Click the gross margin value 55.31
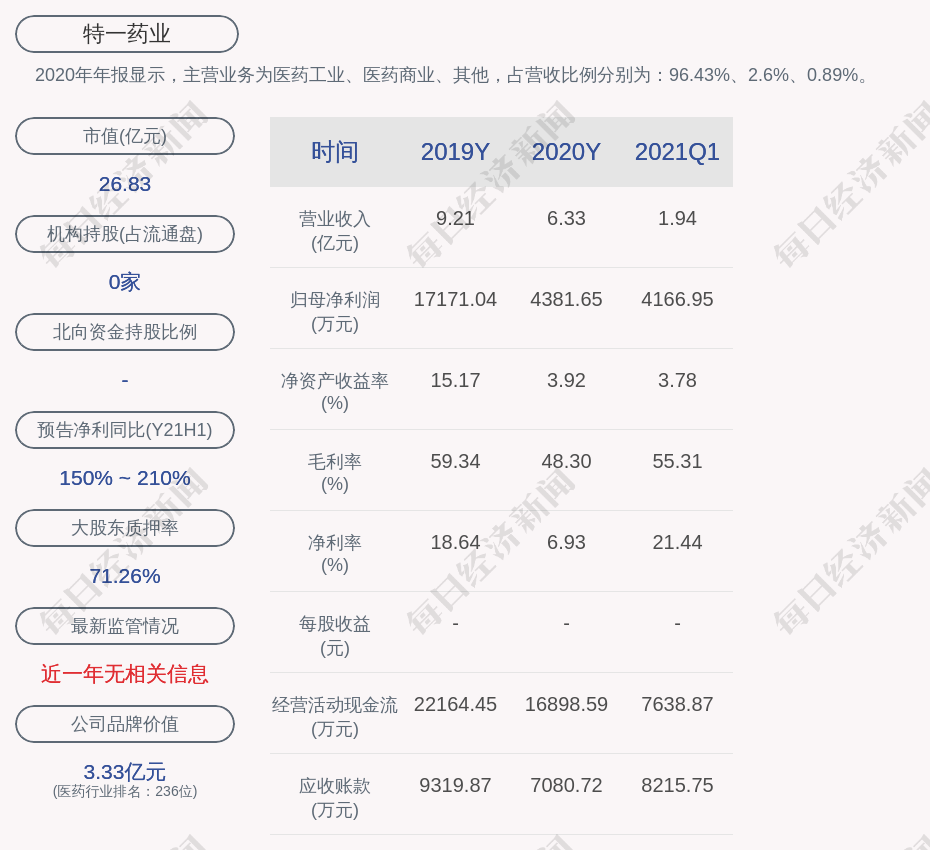Screen dimensions: 930x850 coord(677,461)
